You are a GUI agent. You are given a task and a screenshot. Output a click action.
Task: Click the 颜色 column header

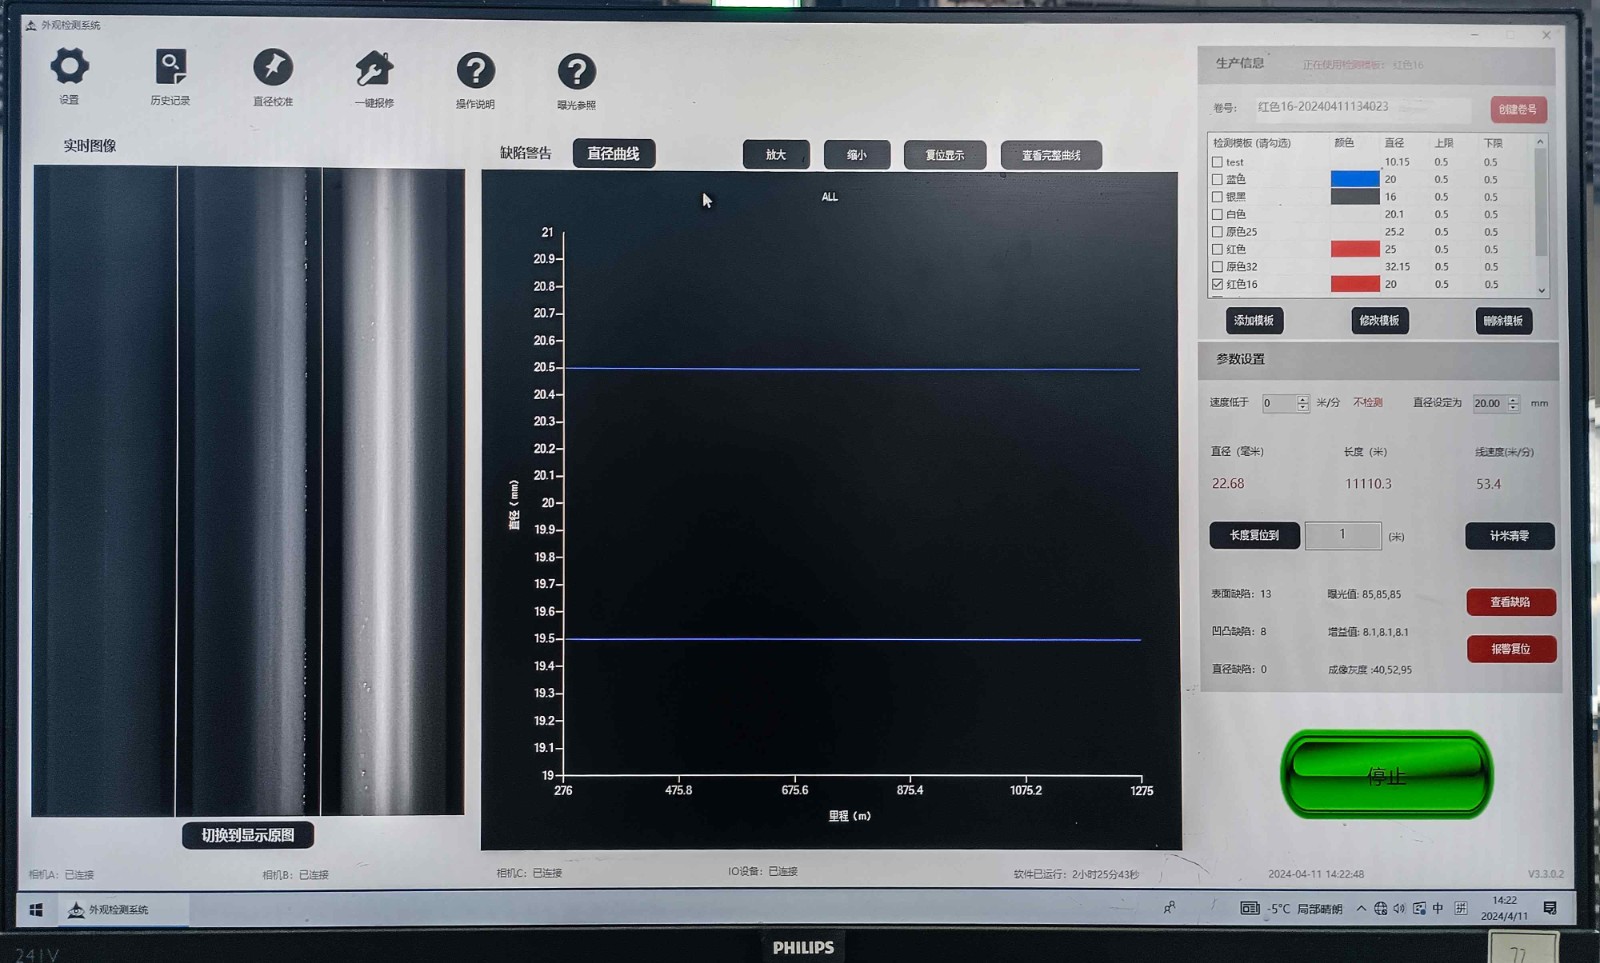pyautogui.click(x=1344, y=143)
